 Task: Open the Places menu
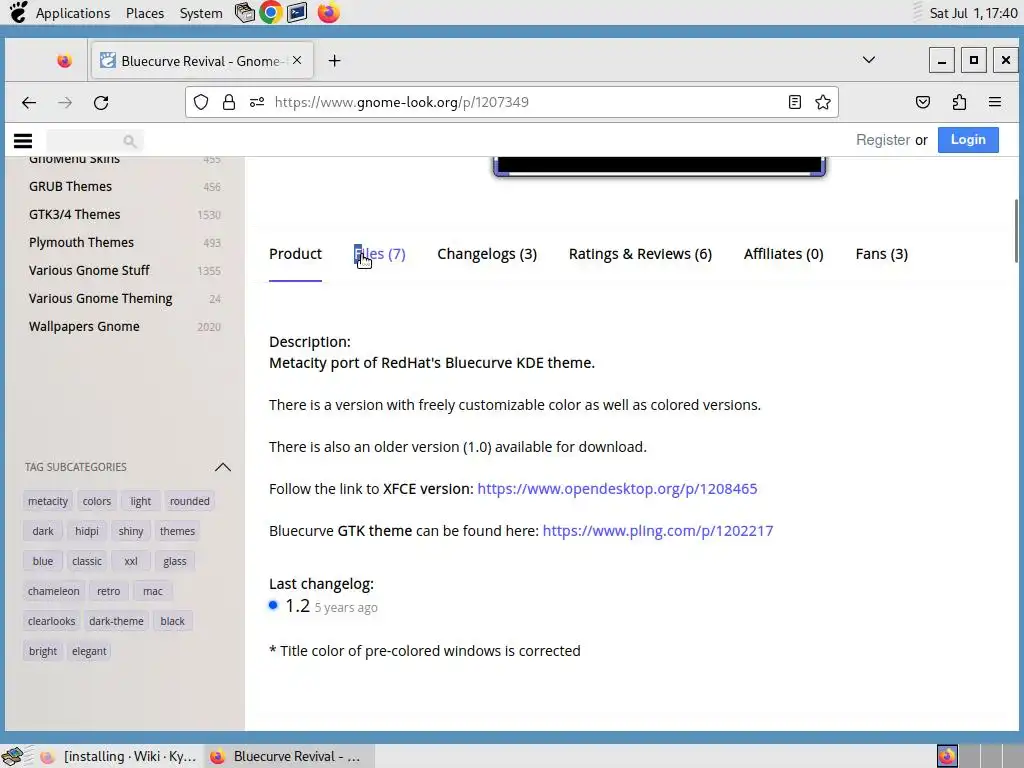(145, 13)
